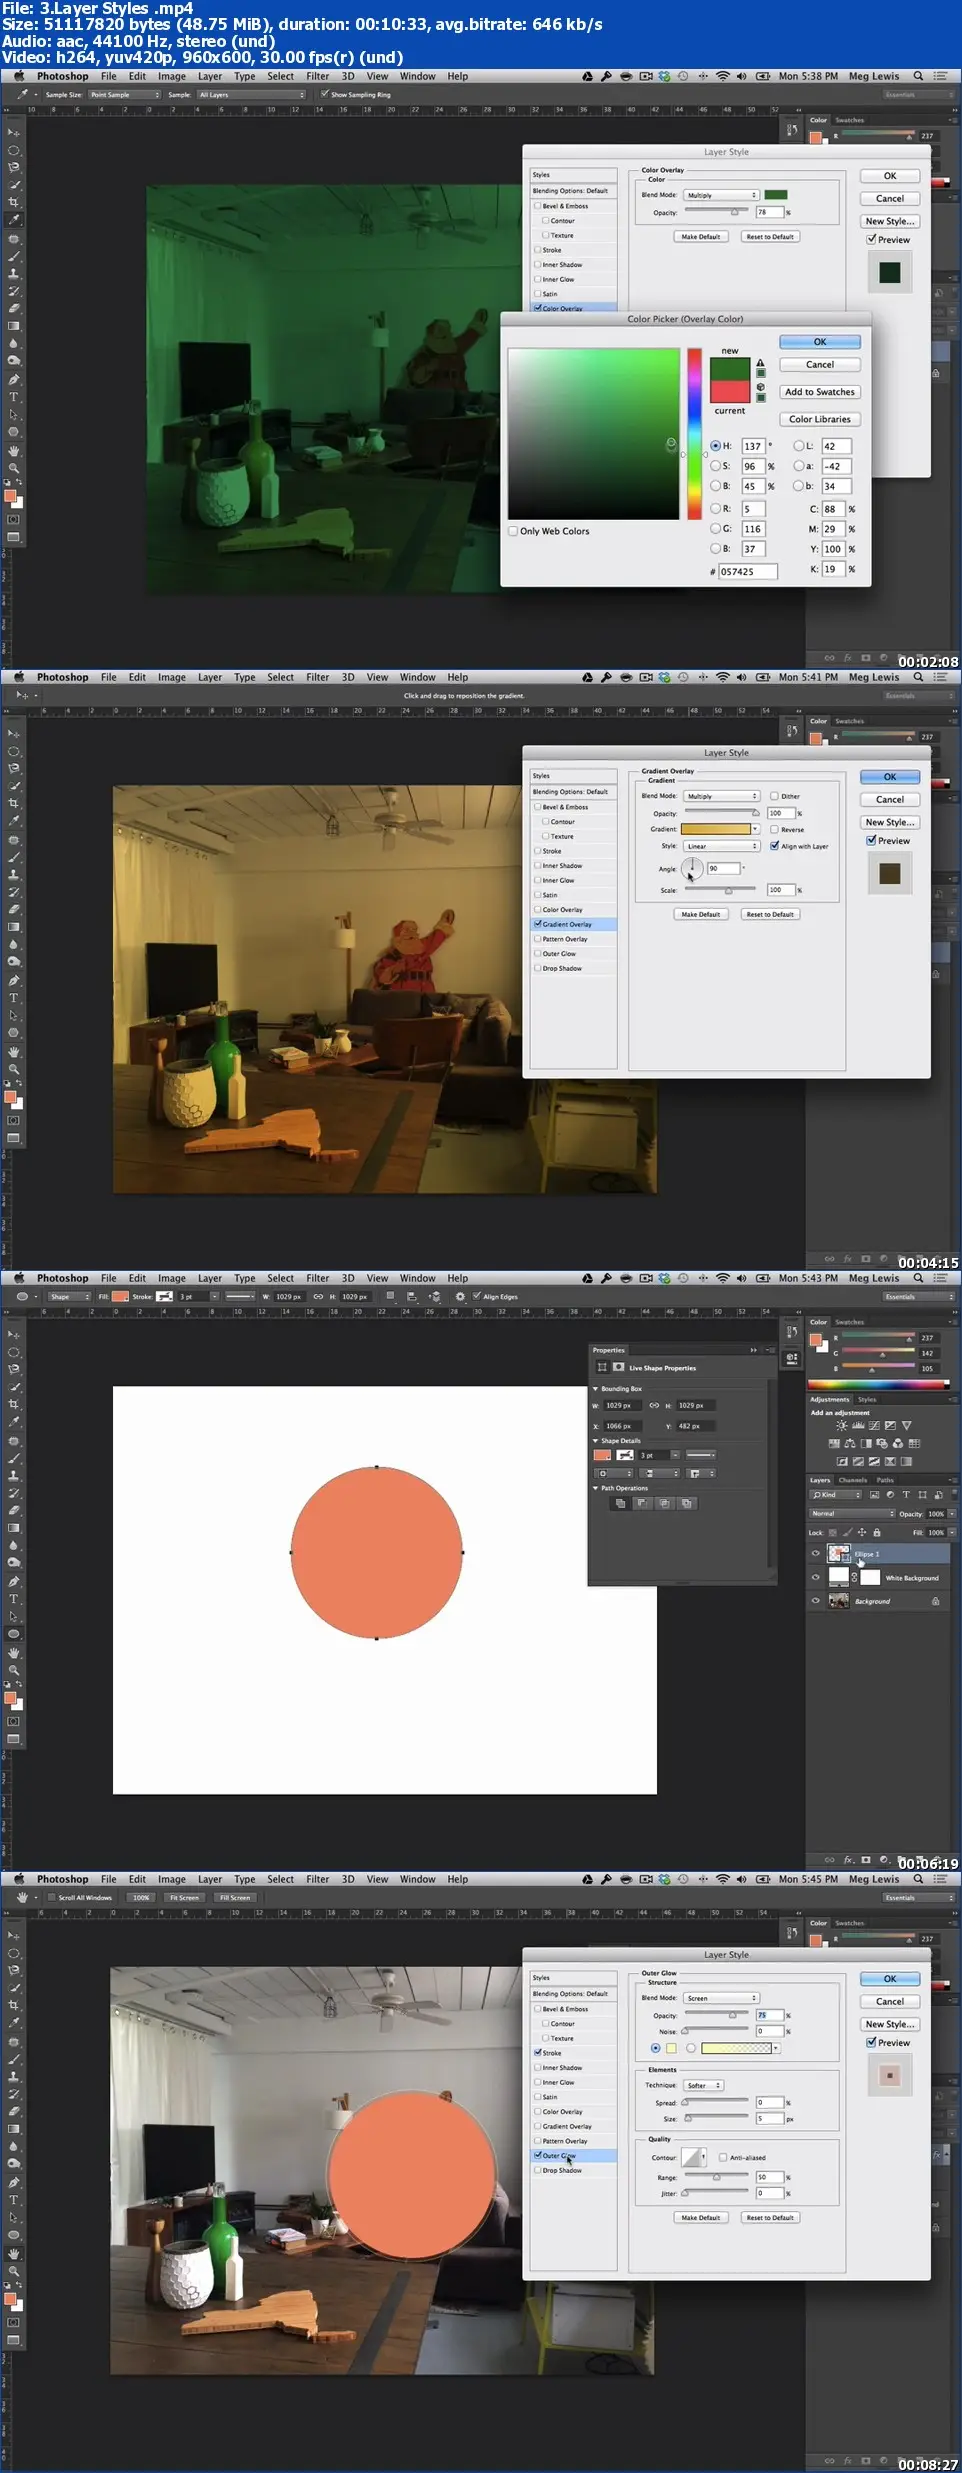This screenshot has width=962, height=2473.
Task: Add a Posterize adjustment layer
Action: (858, 1461)
